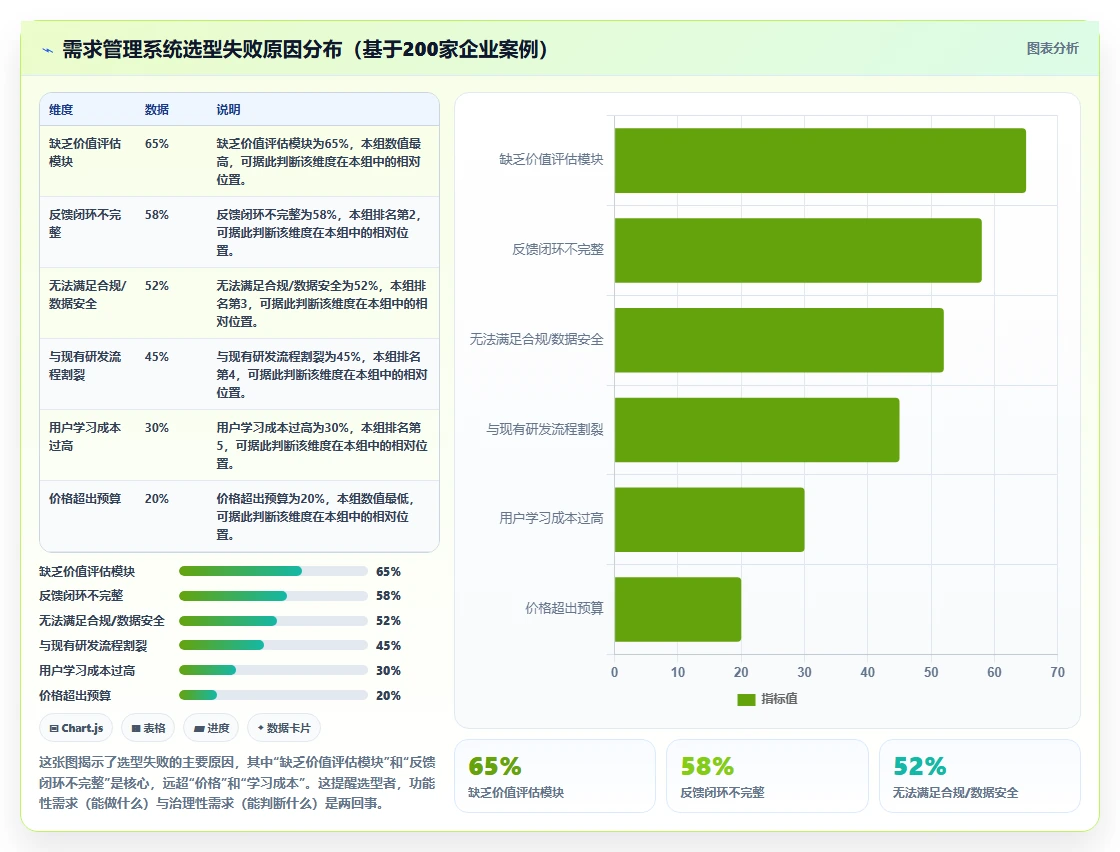The height and width of the screenshot is (852, 1120).
Task: Click the 价格超出预算 progress bar
Action: click(273, 696)
